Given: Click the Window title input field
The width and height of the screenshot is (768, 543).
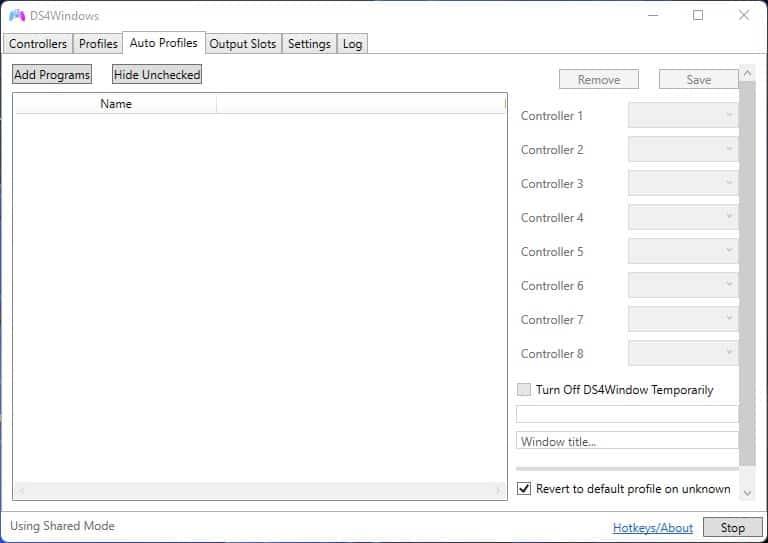Looking at the screenshot, I should (x=627, y=441).
